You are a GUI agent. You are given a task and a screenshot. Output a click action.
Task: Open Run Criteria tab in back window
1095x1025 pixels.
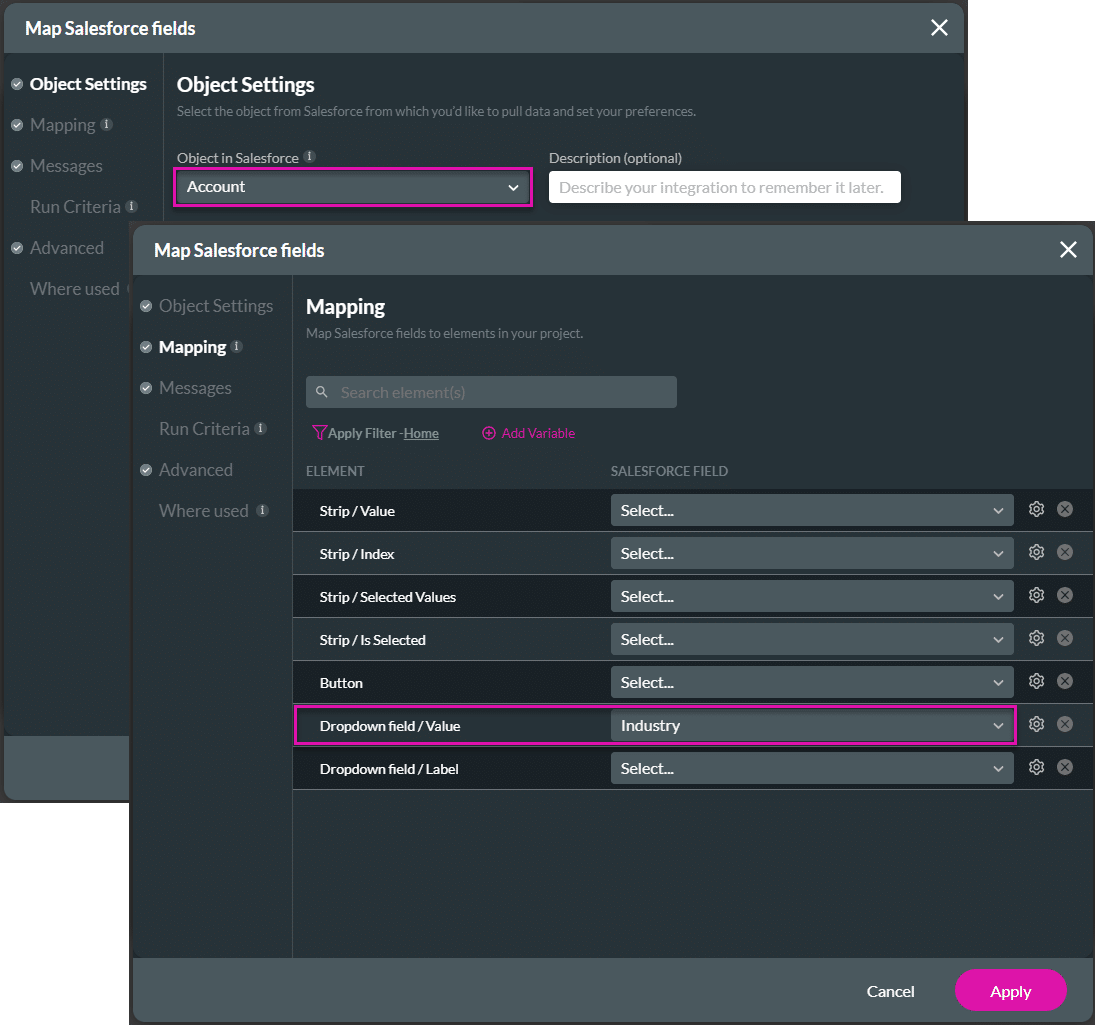pos(75,207)
